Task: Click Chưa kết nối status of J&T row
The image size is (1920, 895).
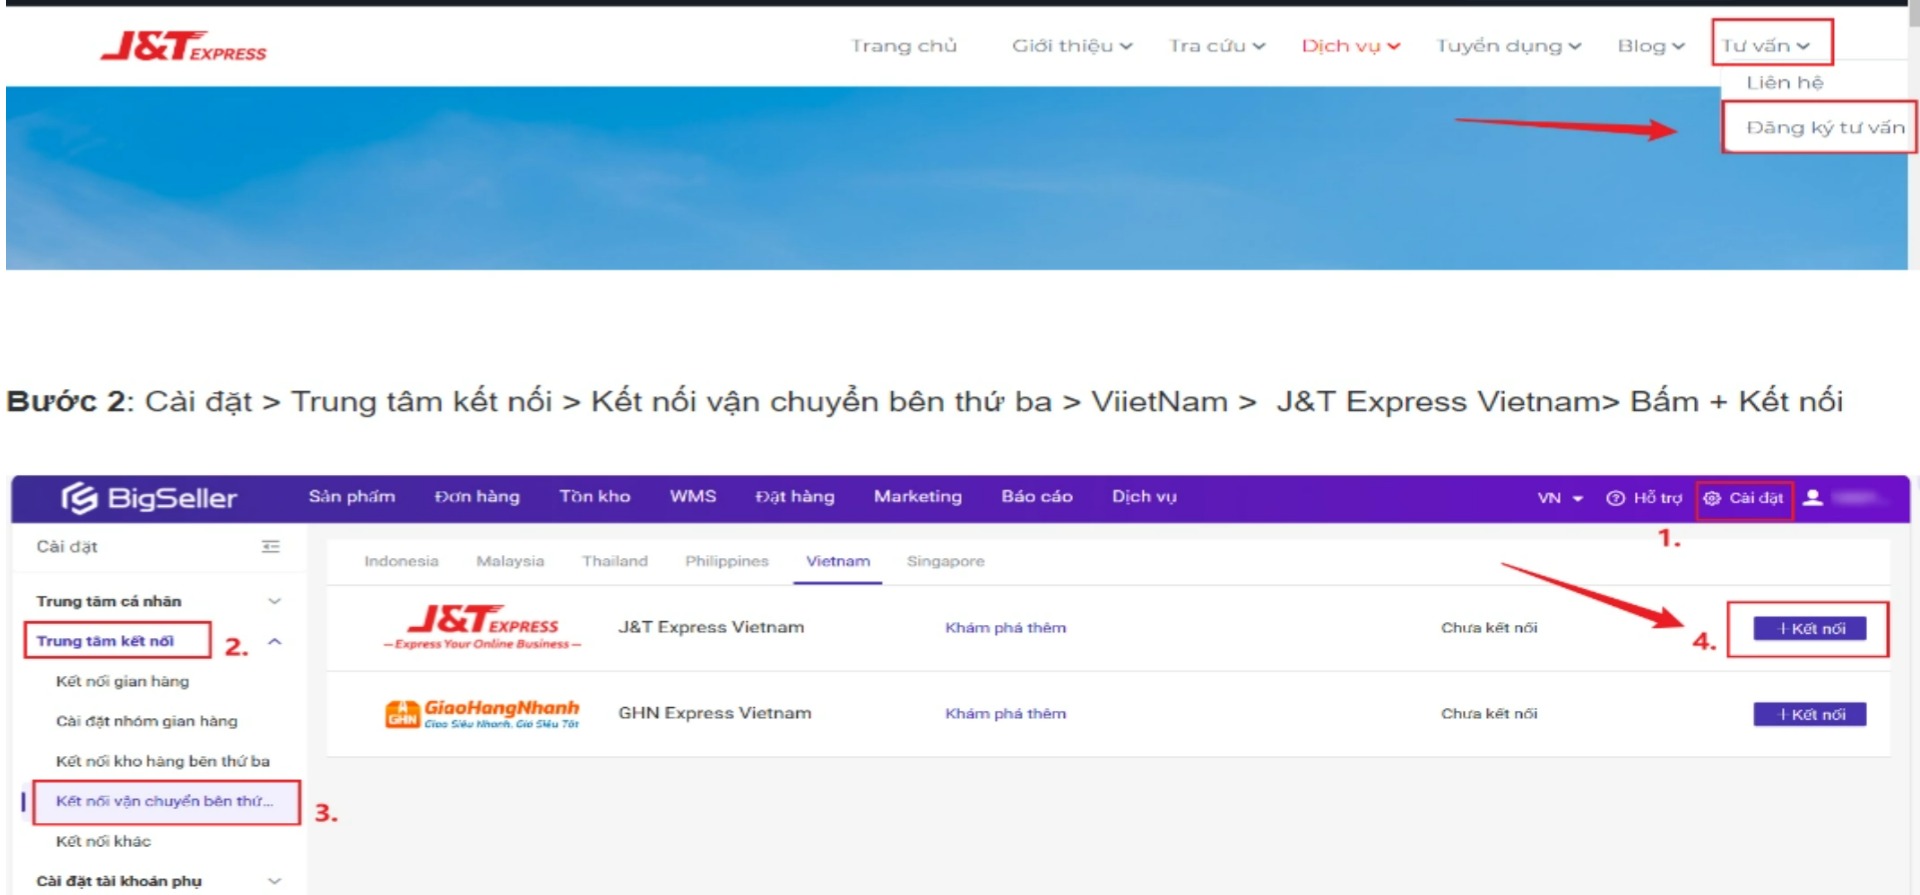Action: pos(1489,628)
